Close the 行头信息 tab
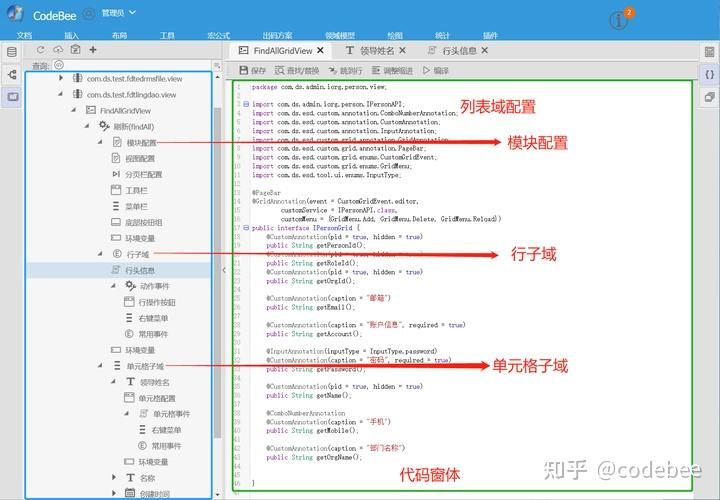 485,50
